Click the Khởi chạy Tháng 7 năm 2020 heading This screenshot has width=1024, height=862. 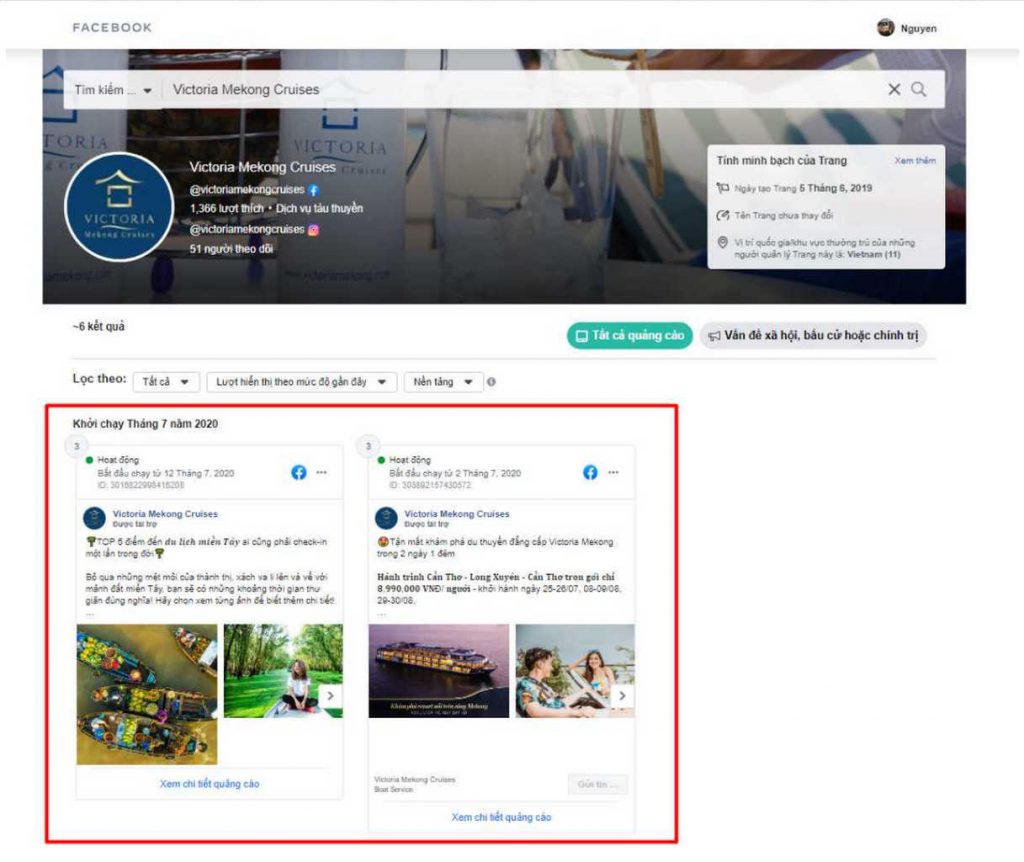coord(145,424)
